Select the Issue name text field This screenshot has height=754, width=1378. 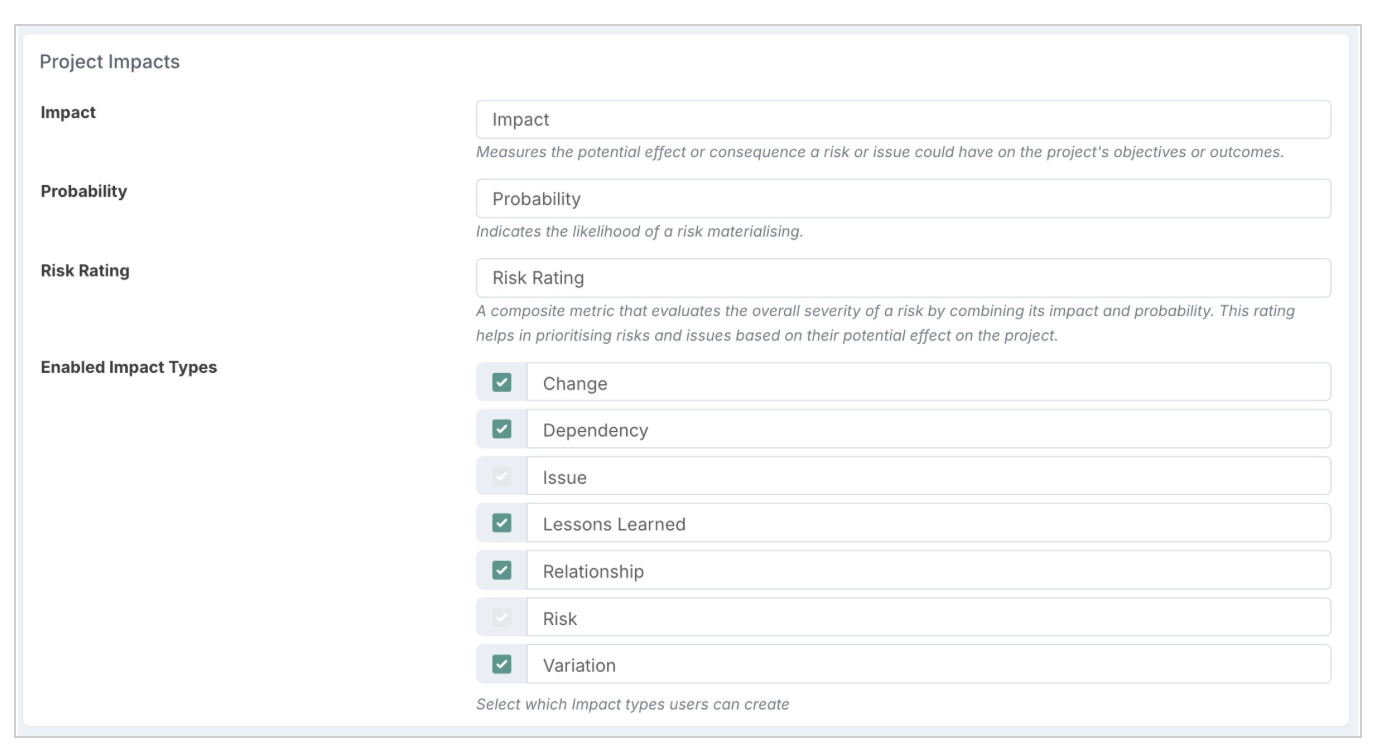pos(929,476)
